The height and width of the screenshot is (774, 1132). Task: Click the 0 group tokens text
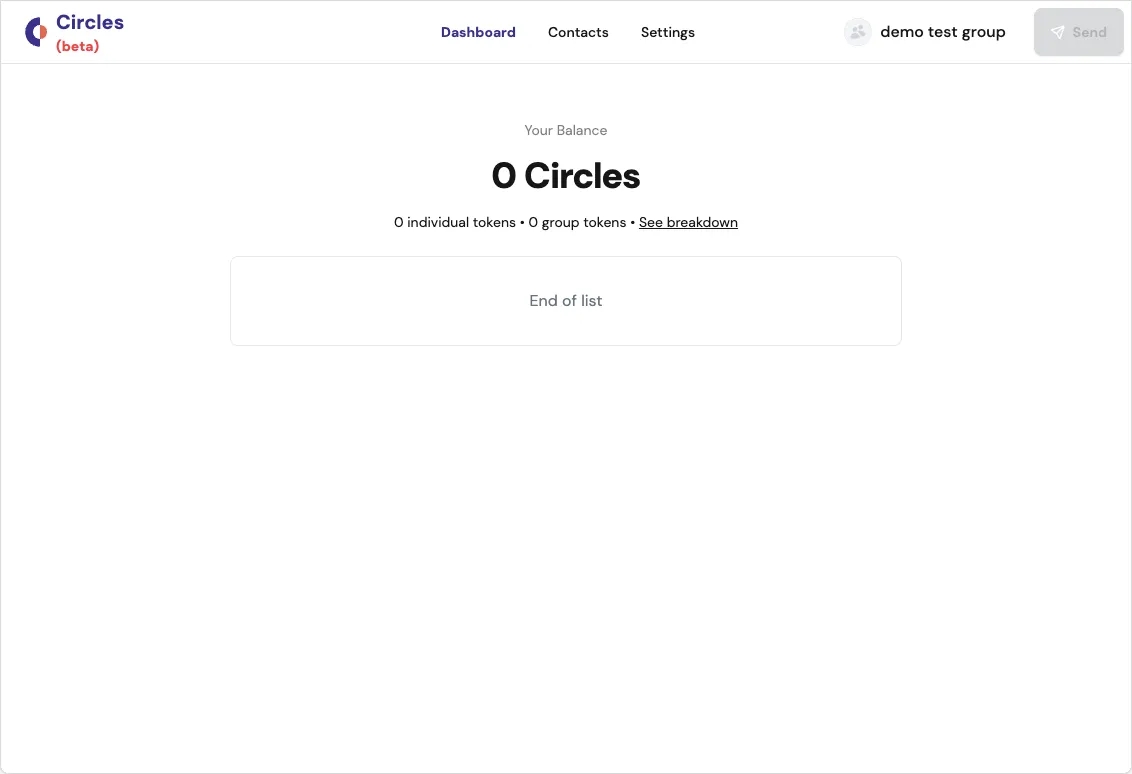(x=577, y=222)
